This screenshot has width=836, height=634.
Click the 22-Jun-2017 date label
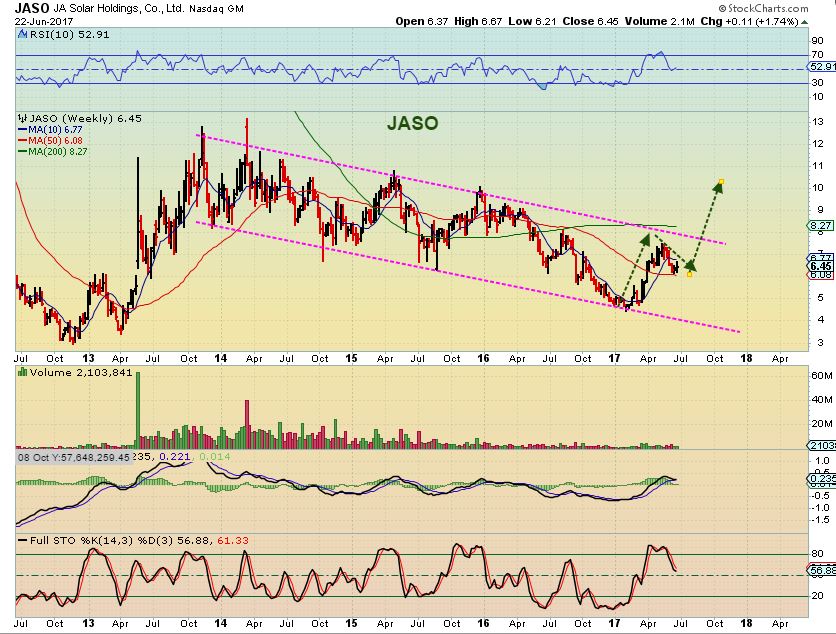click(x=44, y=22)
